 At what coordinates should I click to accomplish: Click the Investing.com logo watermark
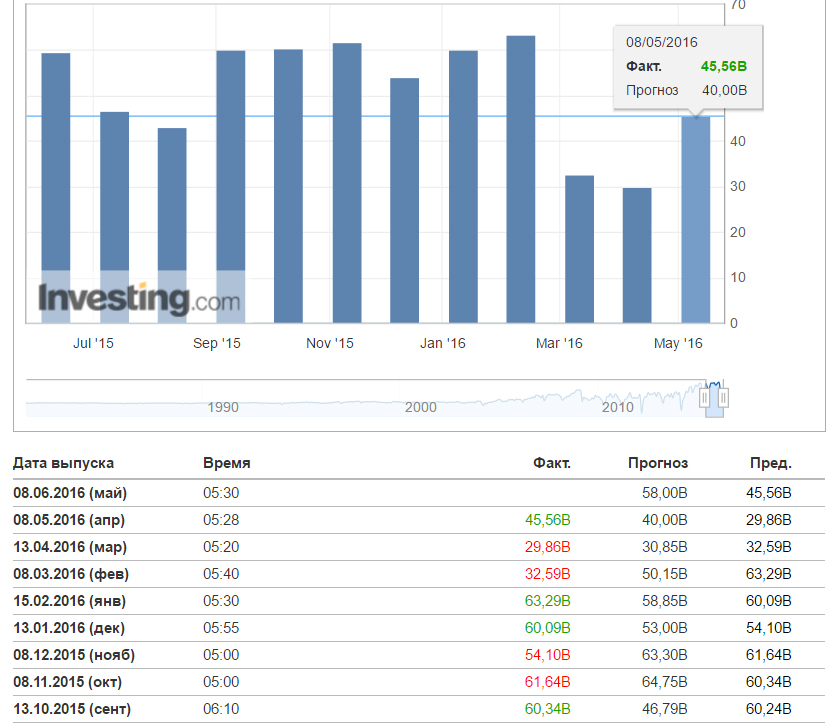pos(139,298)
